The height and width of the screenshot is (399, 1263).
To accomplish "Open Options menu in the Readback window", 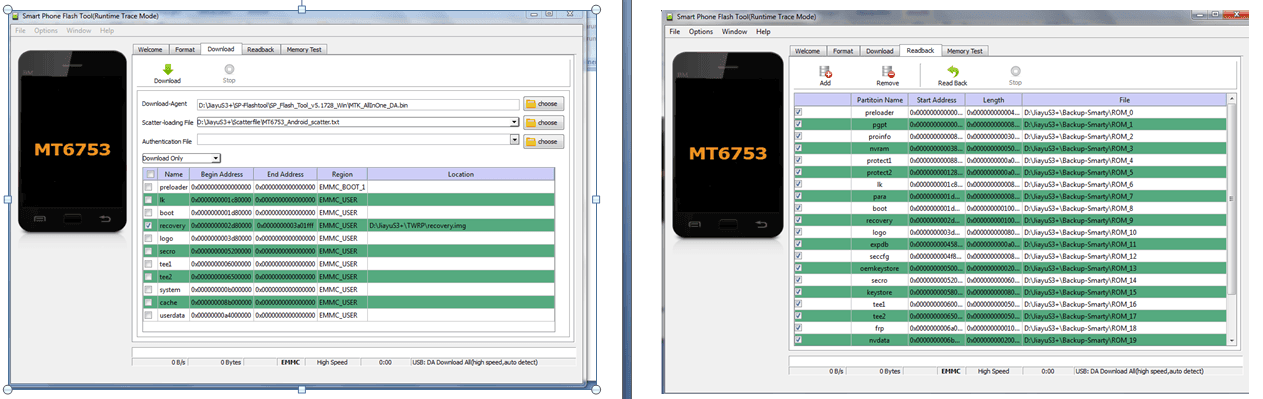I will click(x=701, y=32).
